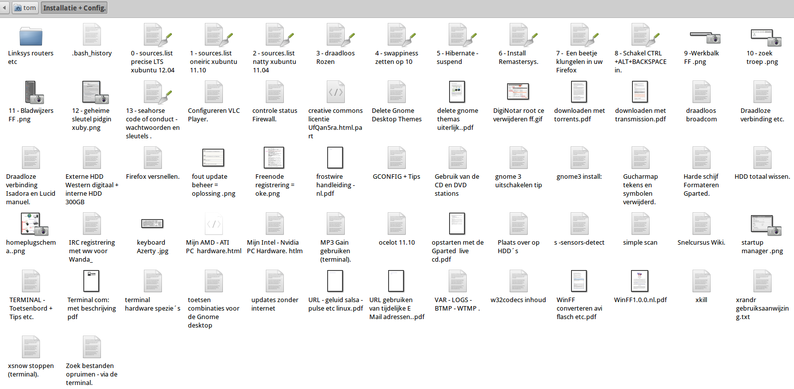Click the 'VAR - LOGS - BTMP - WTMP .' label

pos(457,304)
